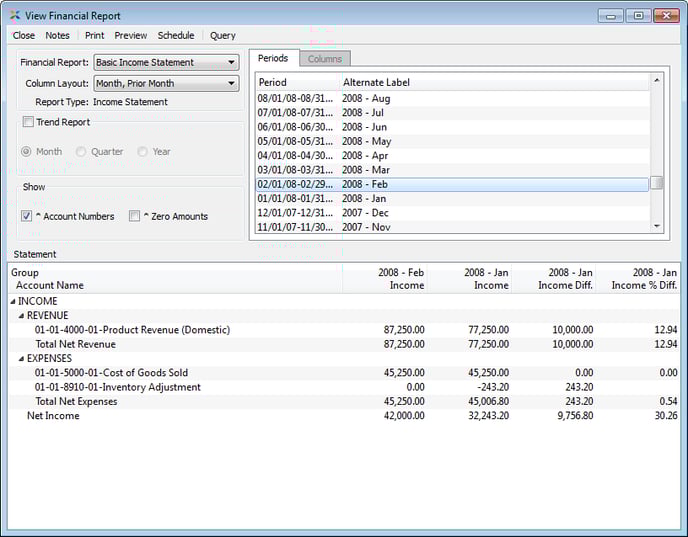Viewport: 688px width, 537px height.
Task: Enable the Trend Report checkbox
Action: (x=28, y=123)
